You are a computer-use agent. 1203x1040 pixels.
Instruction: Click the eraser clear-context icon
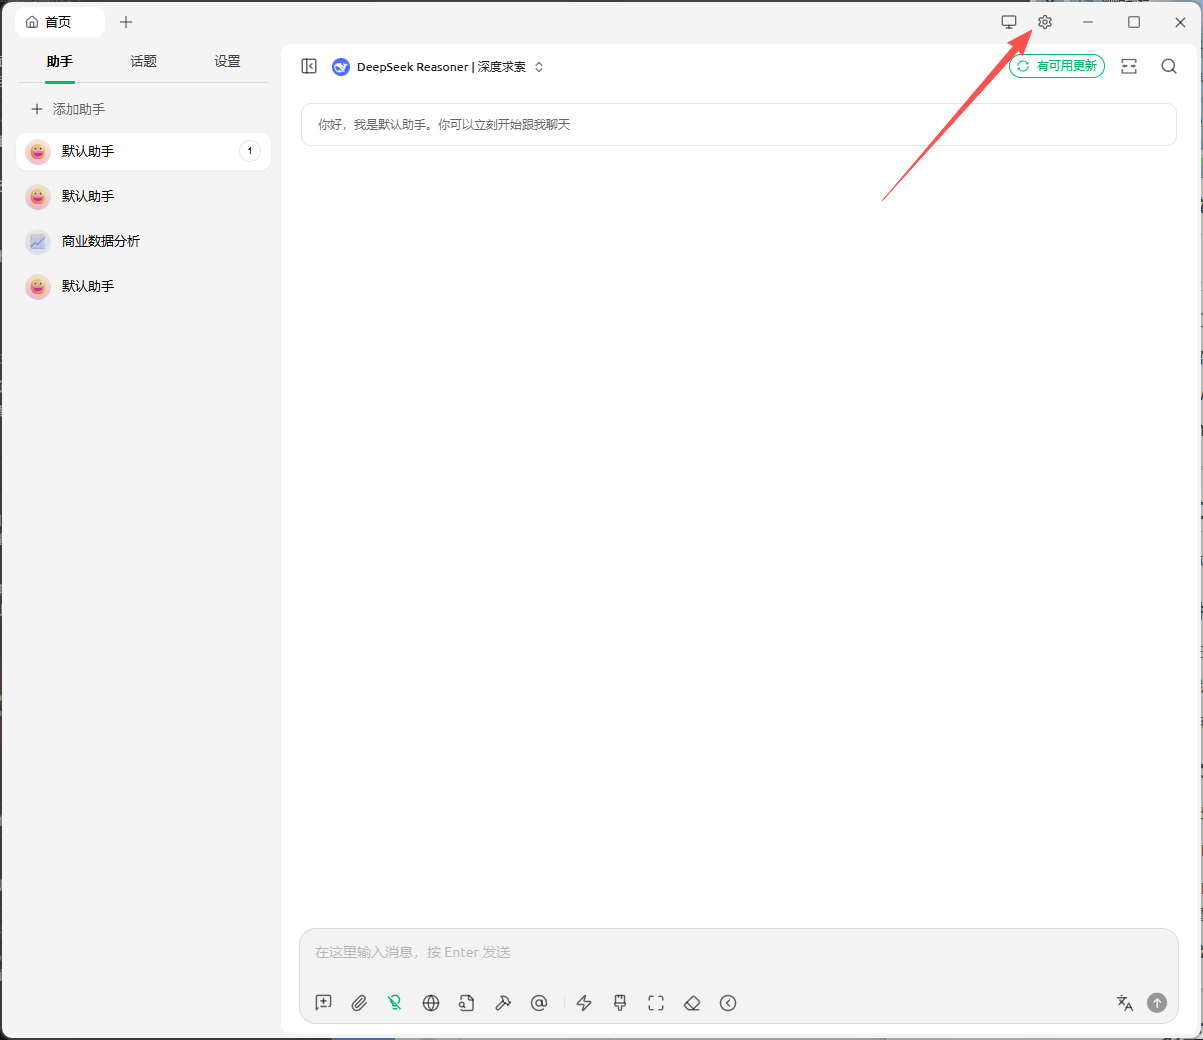pos(692,1003)
